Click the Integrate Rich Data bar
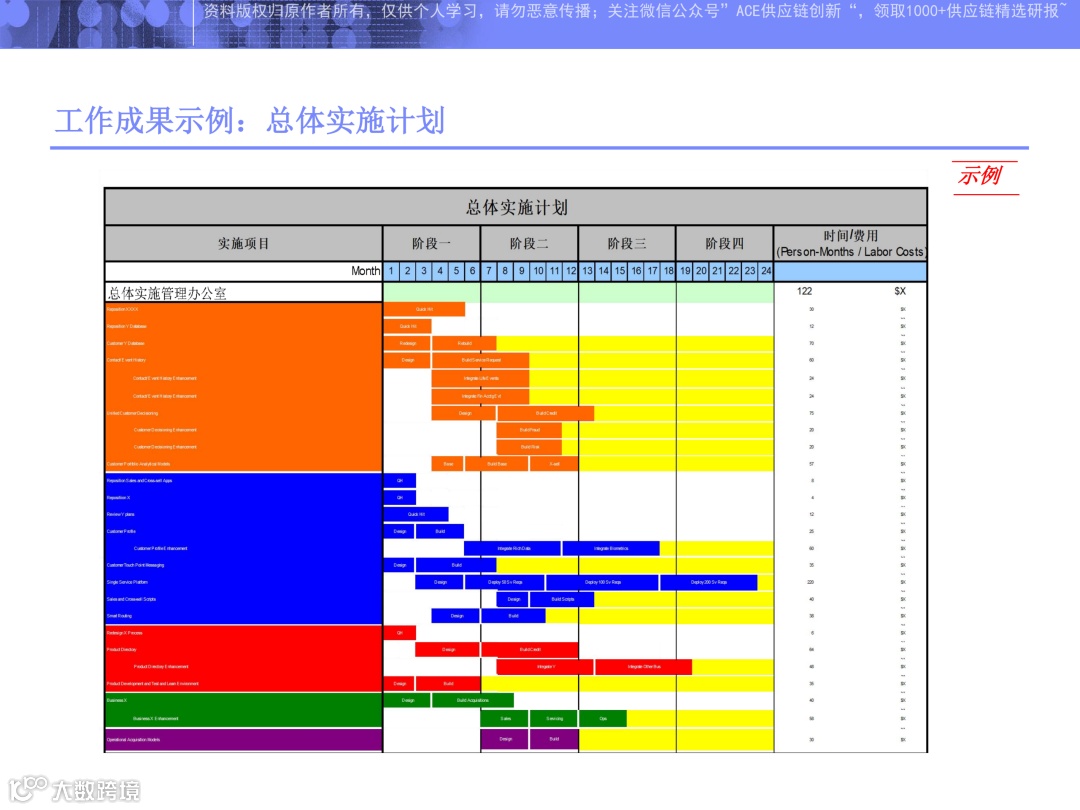The width and height of the screenshot is (1080, 810). click(x=512, y=548)
